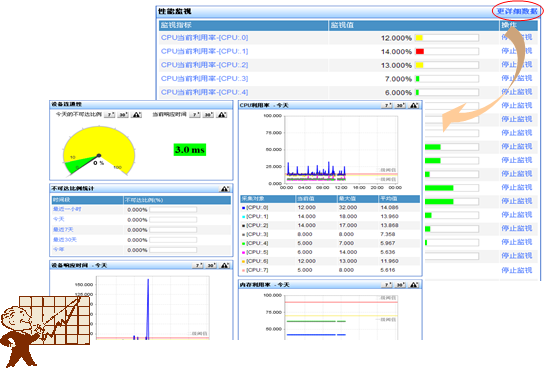Screen dimensions: 545x369
Task: Click the green 3.0 ms response time indicator
Action: pyautogui.click(x=190, y=150)
